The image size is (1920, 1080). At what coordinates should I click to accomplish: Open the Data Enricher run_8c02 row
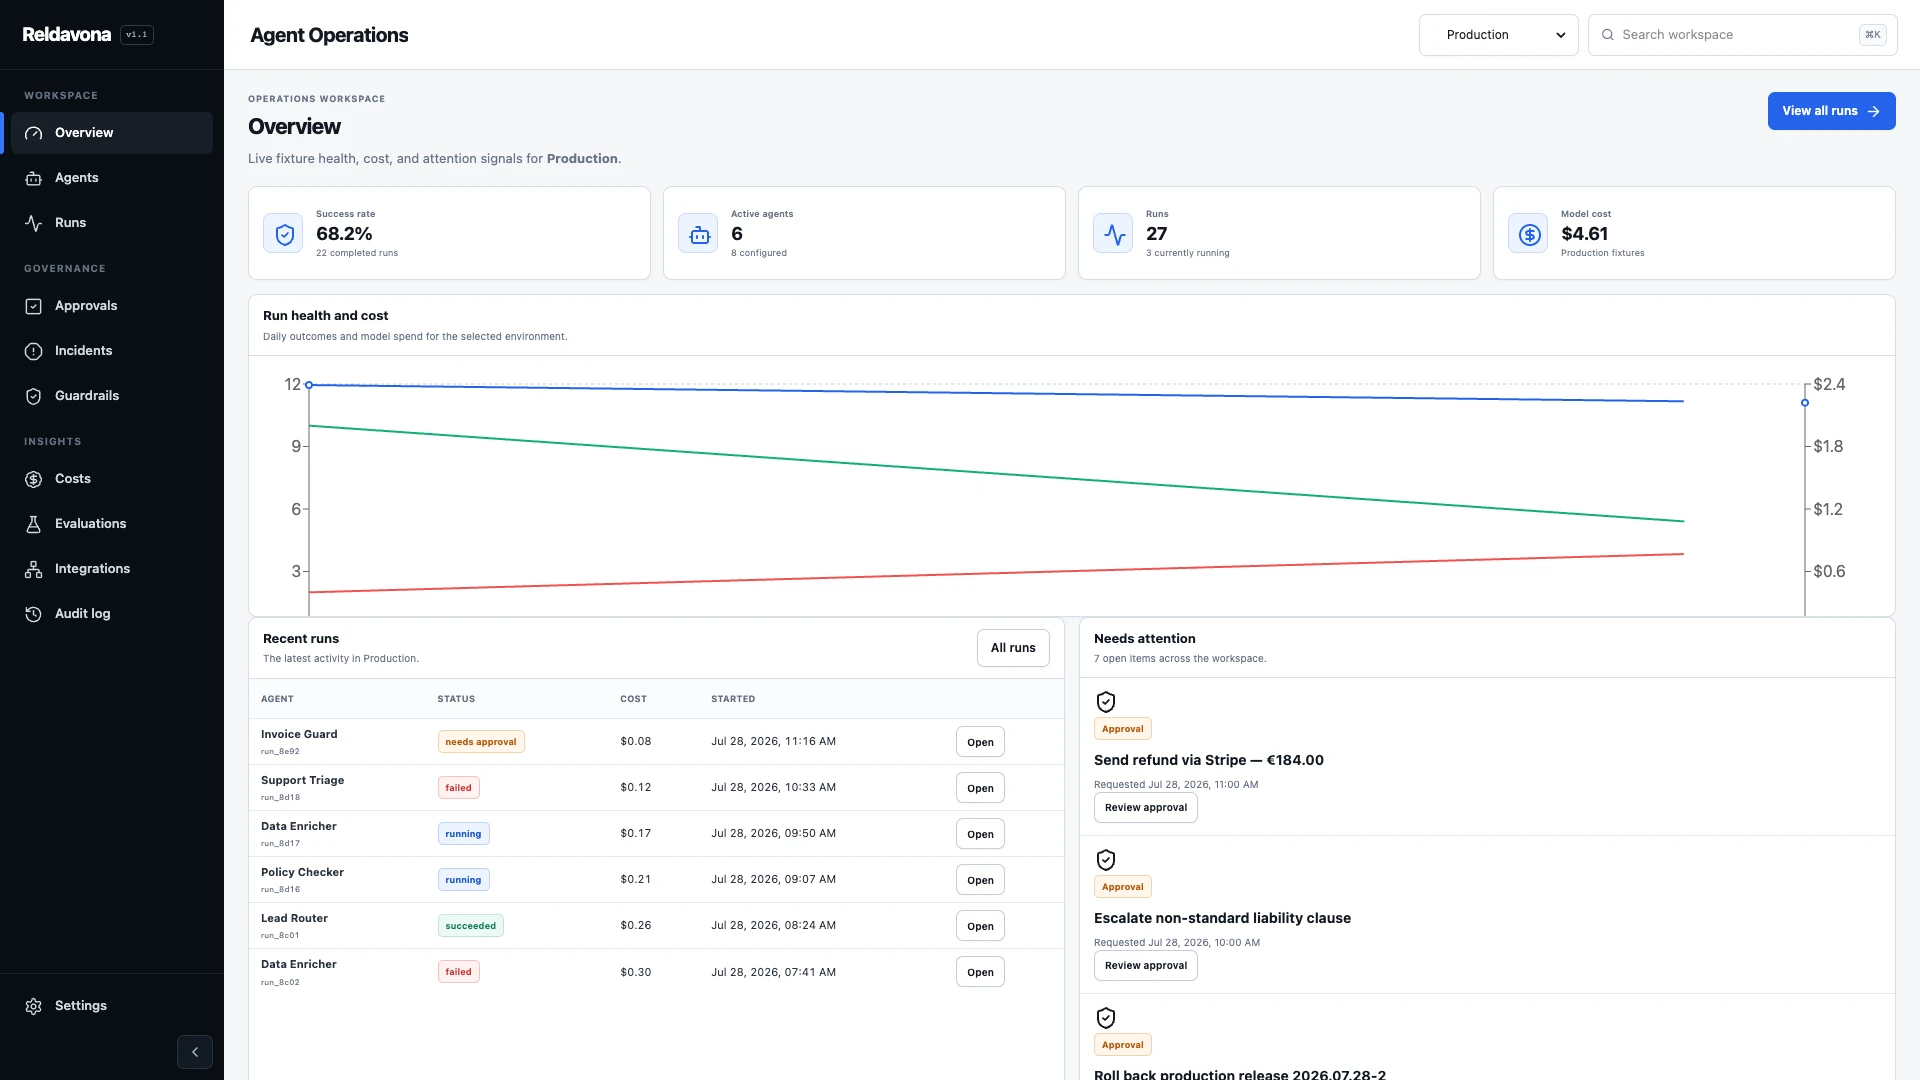[980, 972]
